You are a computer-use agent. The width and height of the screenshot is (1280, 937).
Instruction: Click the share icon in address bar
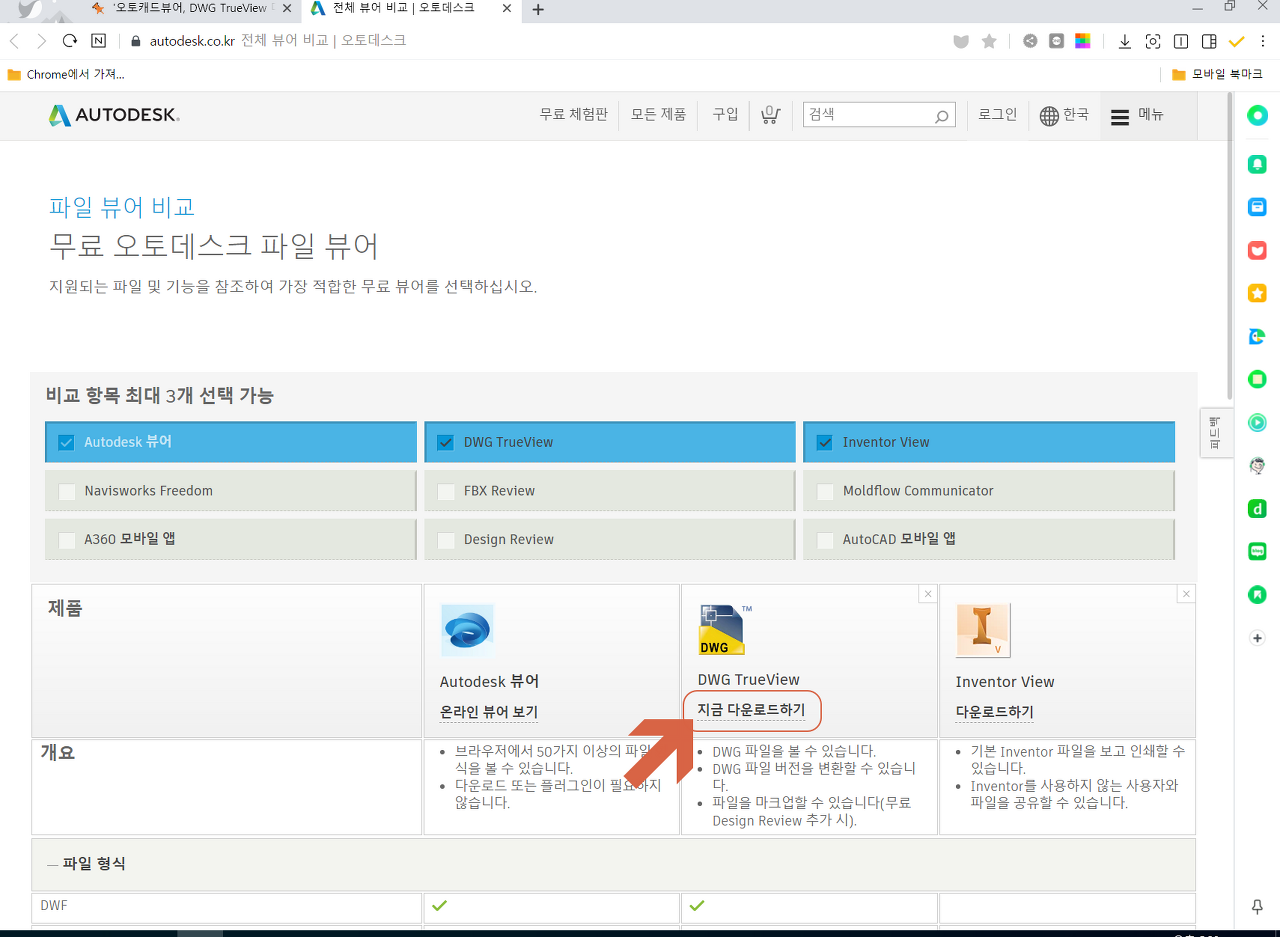click(x=1030, y=41)
